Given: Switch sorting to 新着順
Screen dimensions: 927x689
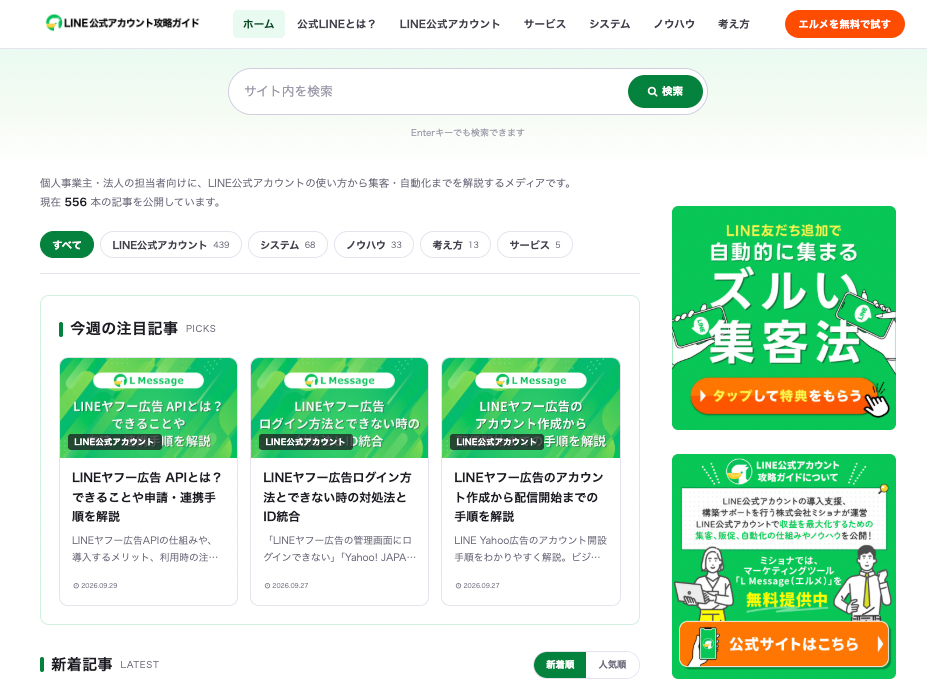Looking at the screenshot, I should pos(560,665).
